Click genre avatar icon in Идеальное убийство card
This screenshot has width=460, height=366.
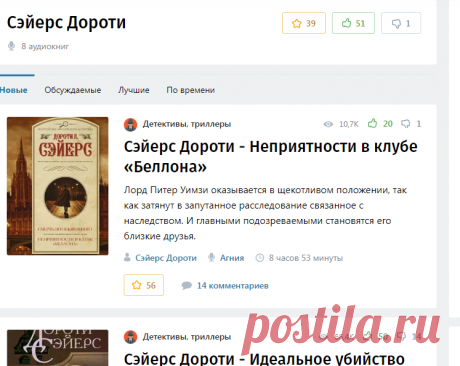tap(131, 337)
